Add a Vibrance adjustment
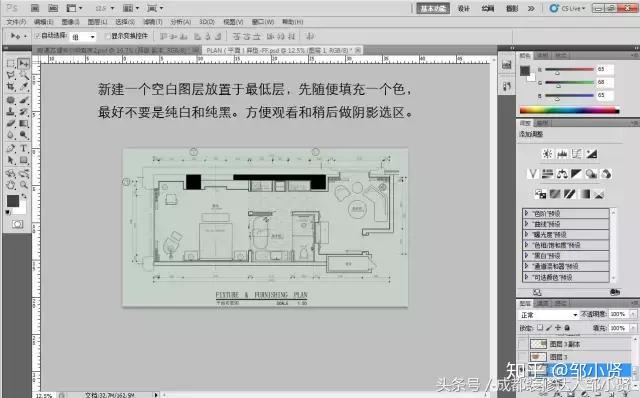The image size is (640, 398). [x=533, y=174]
